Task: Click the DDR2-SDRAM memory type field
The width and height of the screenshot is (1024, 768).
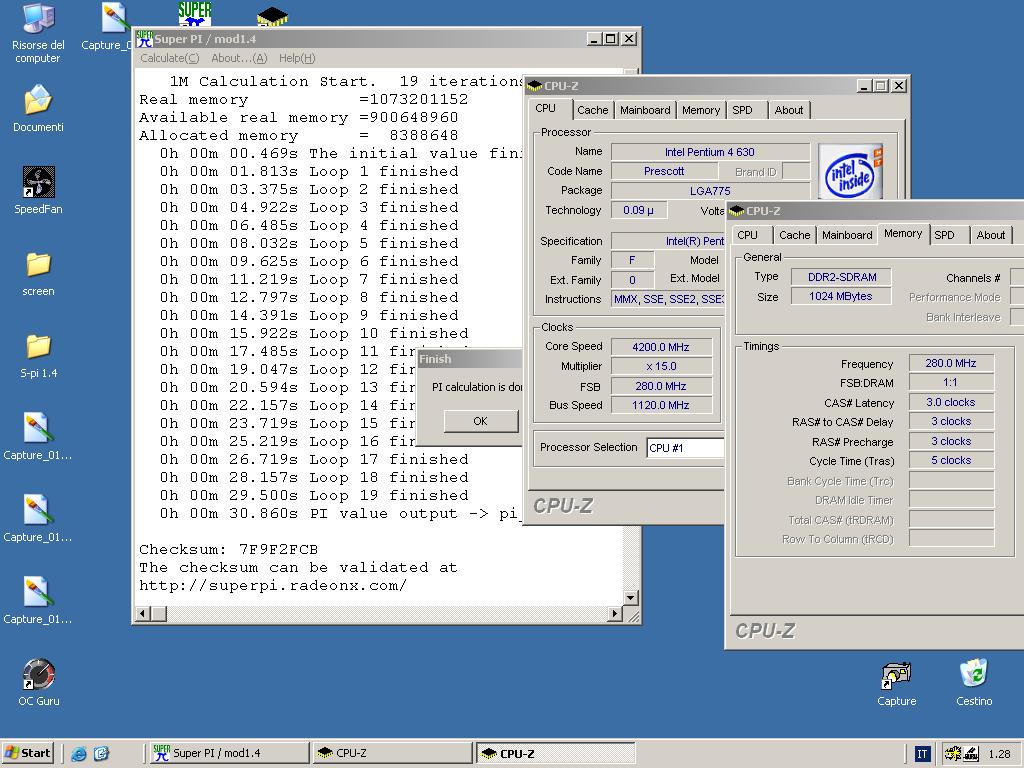Action: [841, 277]
